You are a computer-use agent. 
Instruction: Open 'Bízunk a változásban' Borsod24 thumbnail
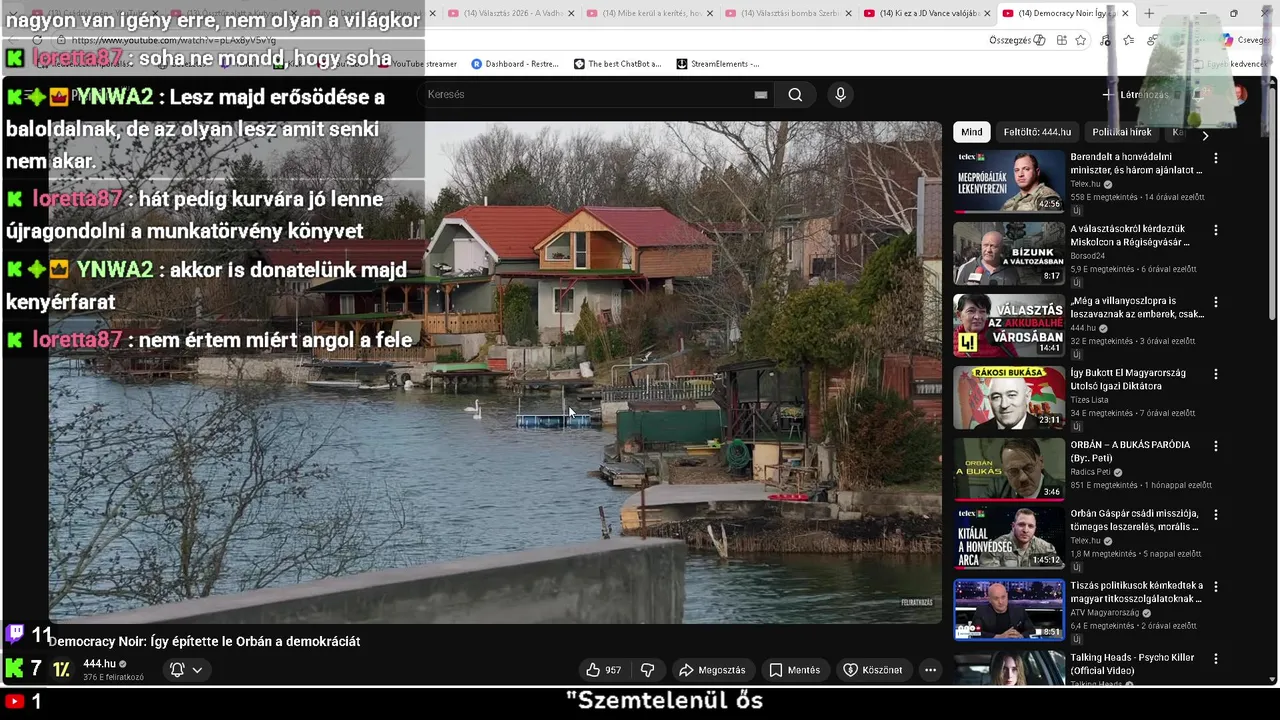point(1009,253)
